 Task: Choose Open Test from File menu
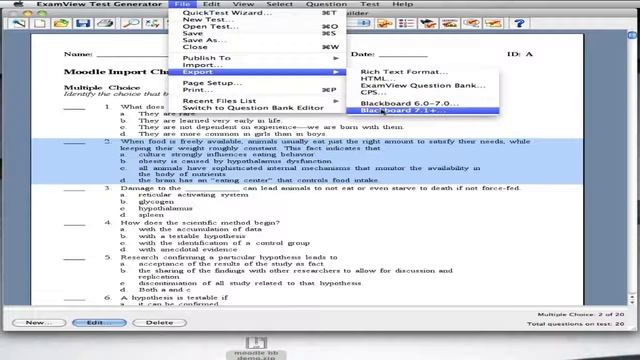257,27
